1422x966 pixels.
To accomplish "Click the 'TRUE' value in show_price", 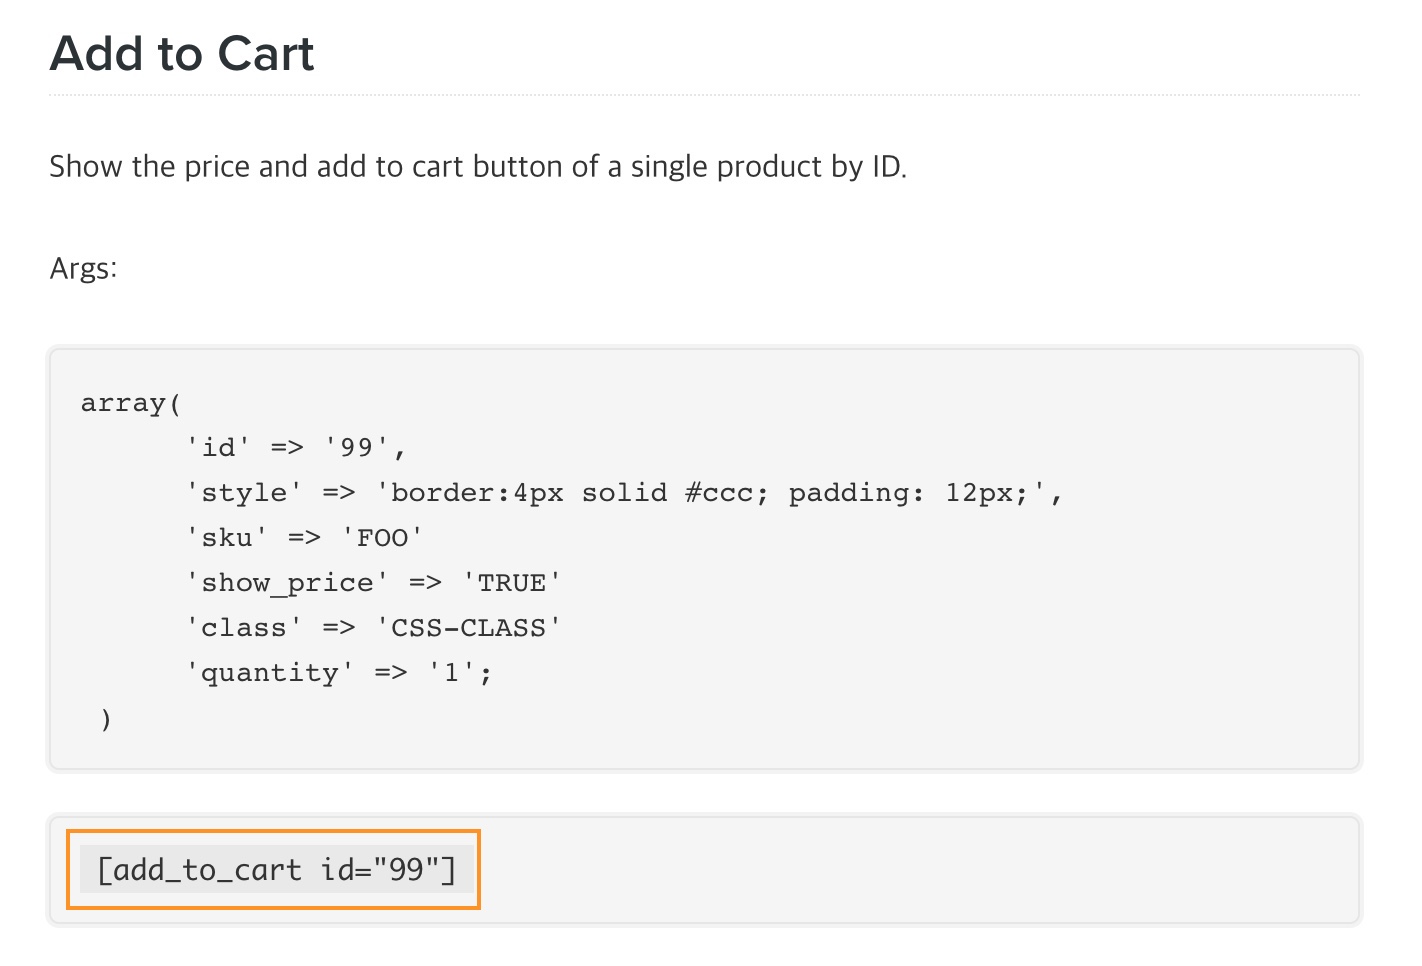I will pyautogui.click(x=512, y=583).
